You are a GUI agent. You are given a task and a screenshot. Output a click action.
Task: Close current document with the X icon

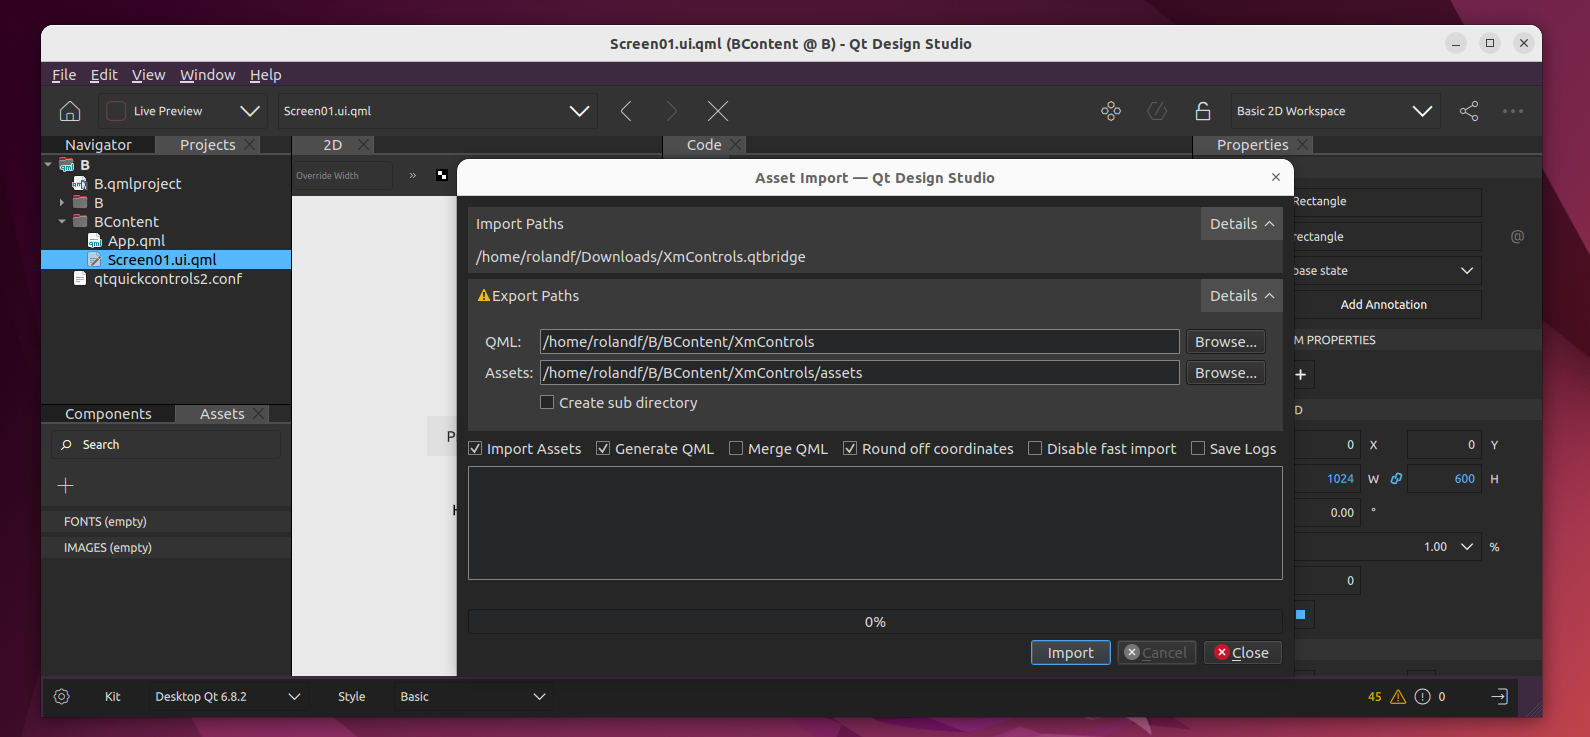[x=718, y=111]
